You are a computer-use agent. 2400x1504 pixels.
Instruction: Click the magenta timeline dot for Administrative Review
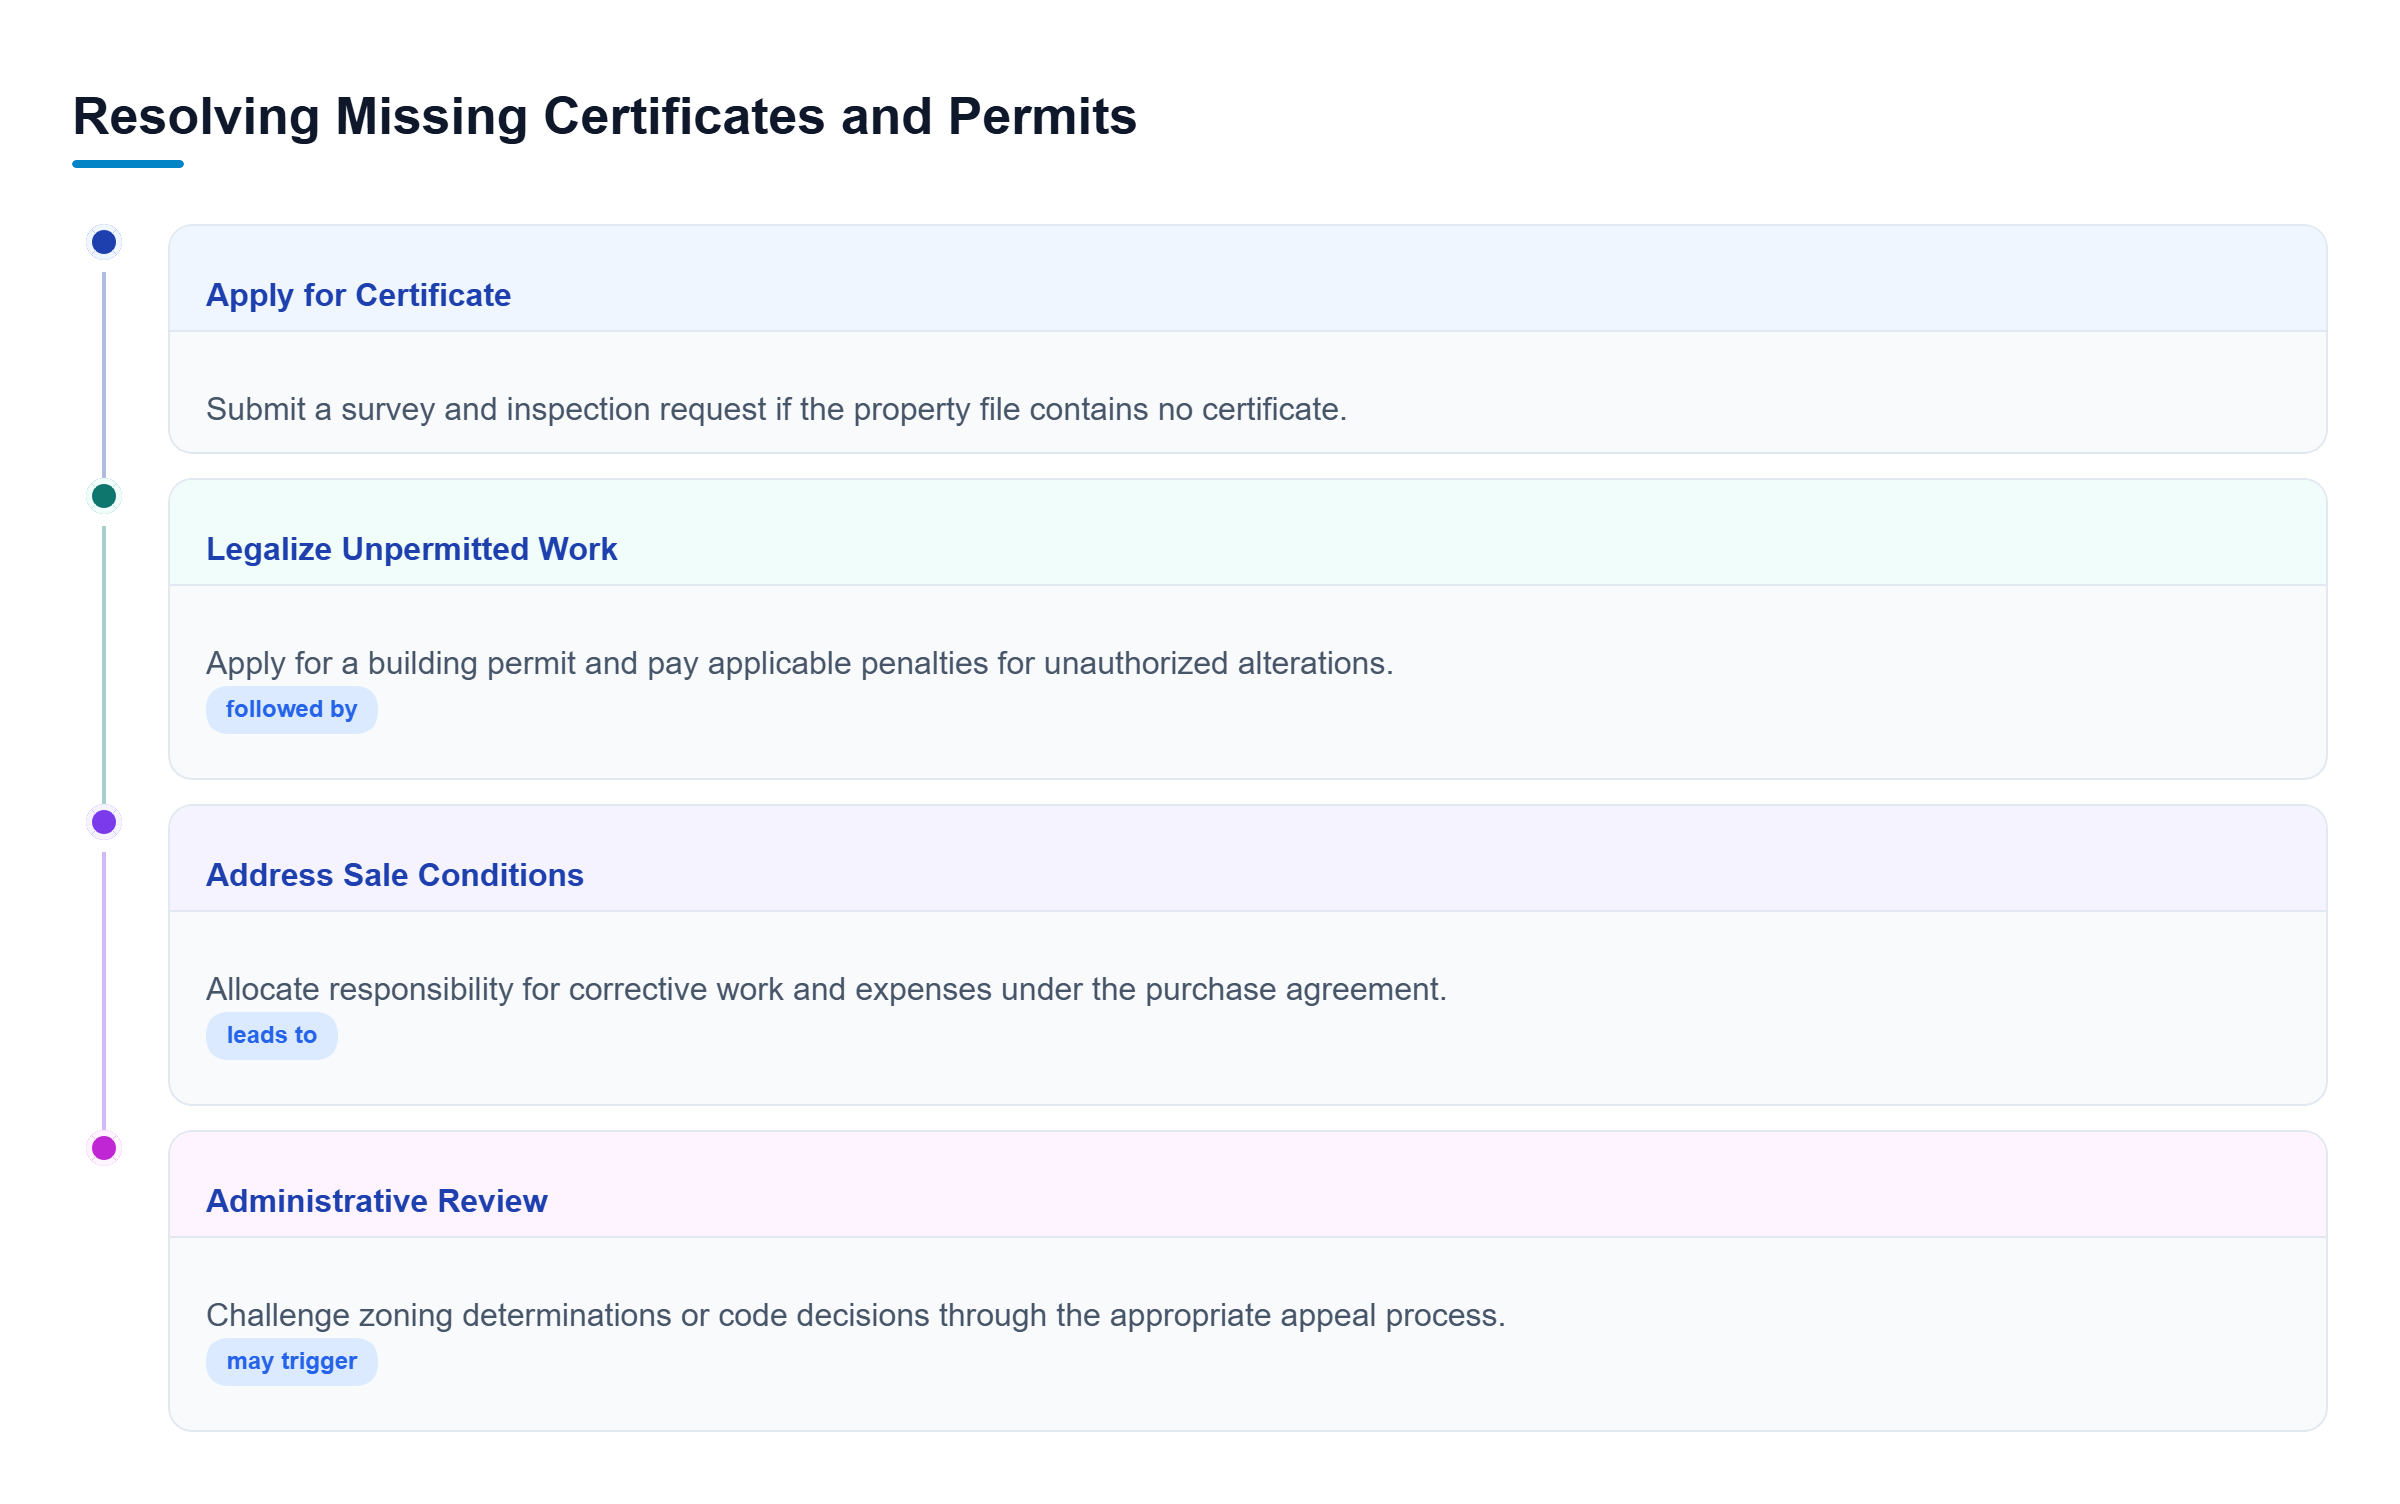[x=104, y=1148]
